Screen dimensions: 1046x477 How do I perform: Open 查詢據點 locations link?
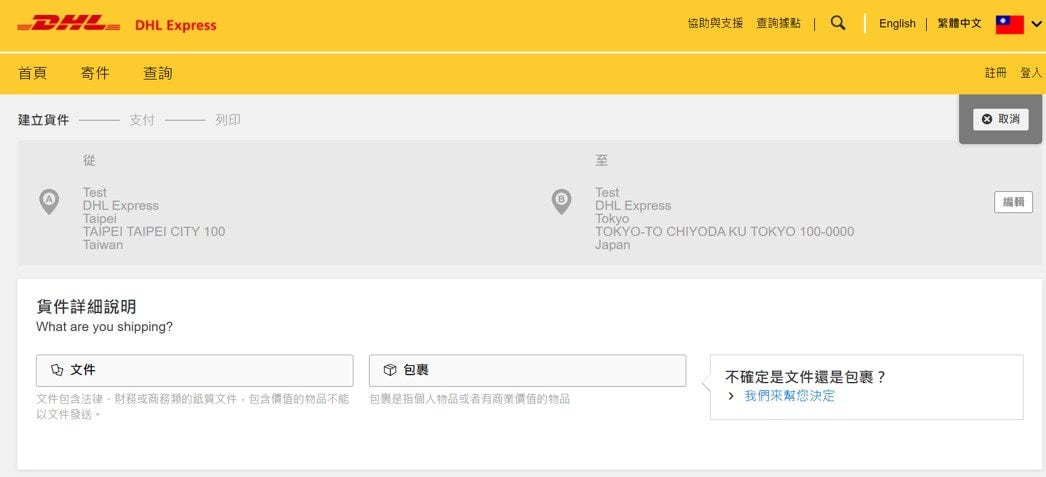(x=778, y=23)
